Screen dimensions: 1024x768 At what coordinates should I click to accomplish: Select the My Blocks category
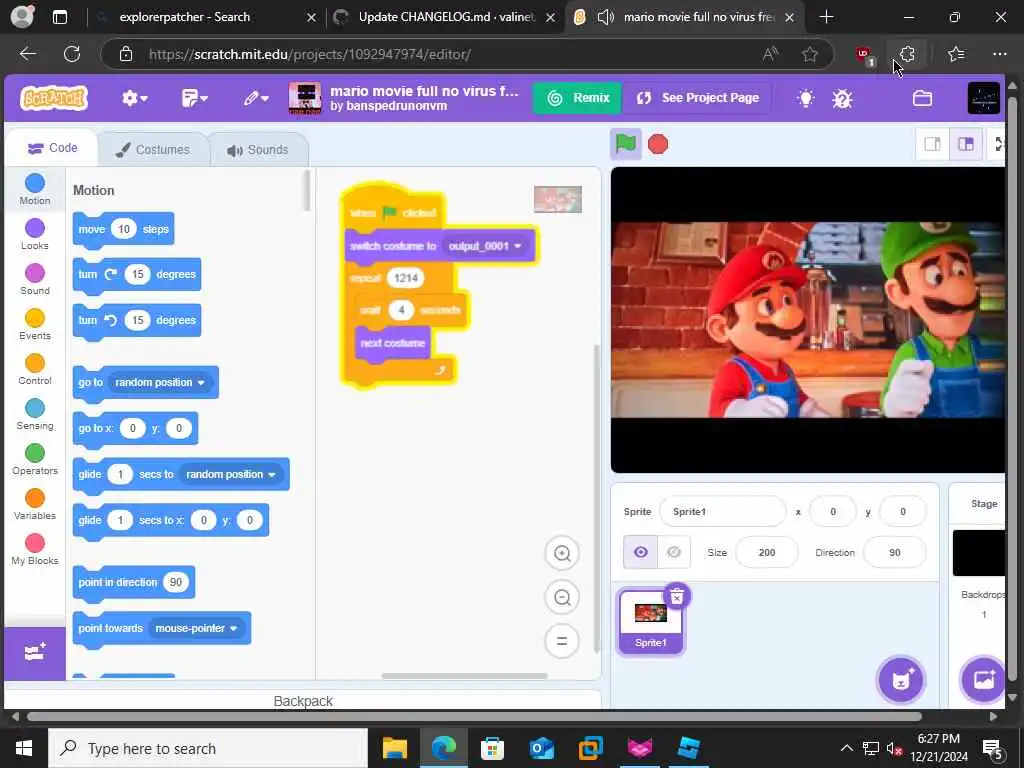tap(35, 550)
